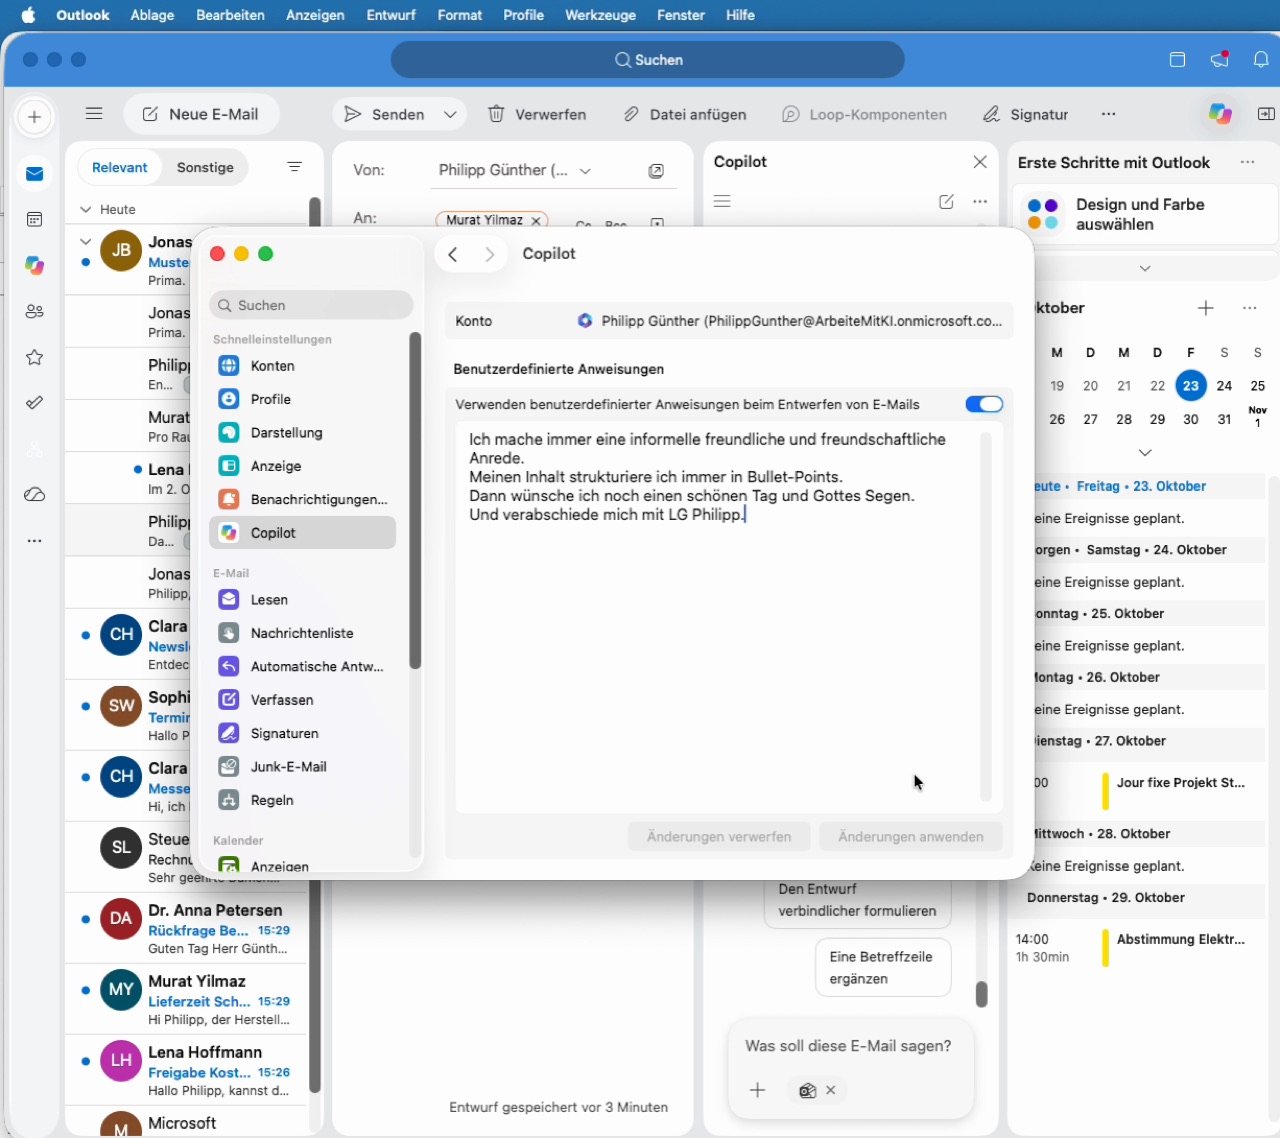Go to Benachrichtigungen settings
Viewport: 1280px width, 1138px height.
(302, 499)
